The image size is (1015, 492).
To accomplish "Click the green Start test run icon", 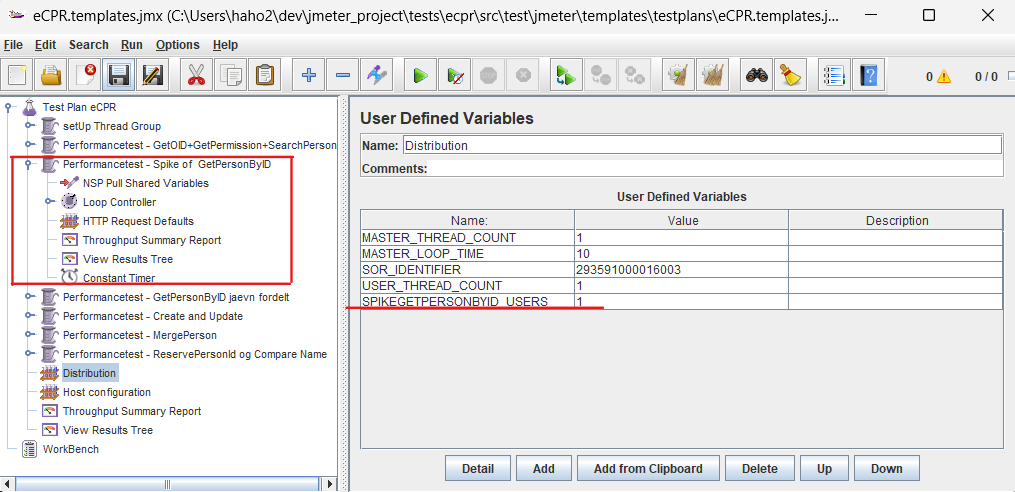I will (x=421, y=75).
